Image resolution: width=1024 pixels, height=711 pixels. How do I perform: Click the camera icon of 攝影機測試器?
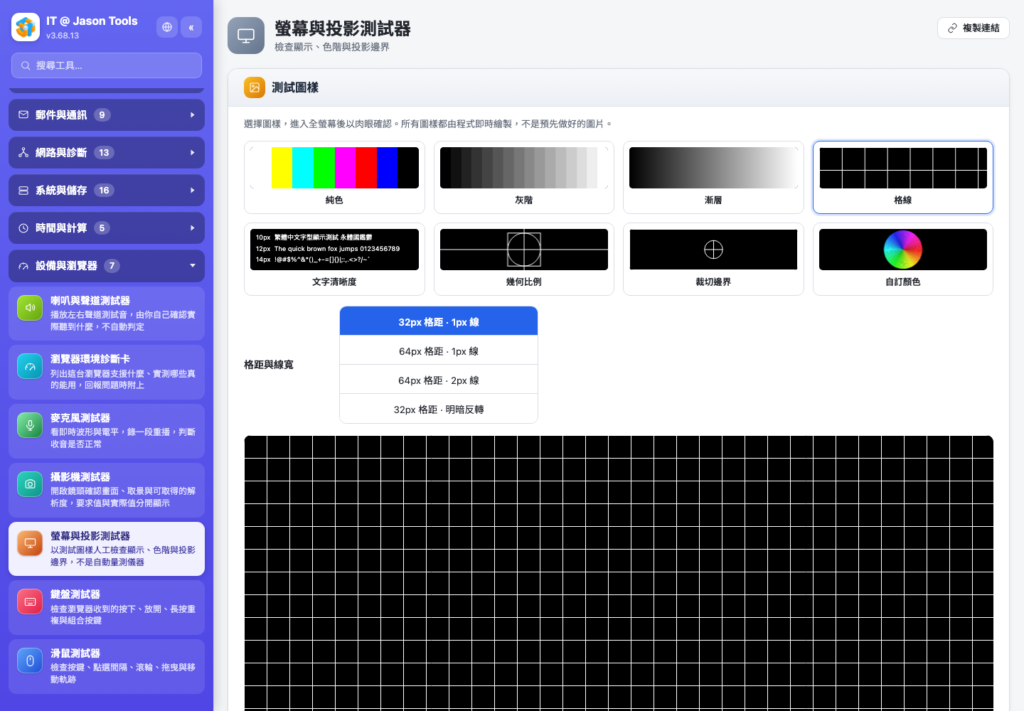click(x=30, y=484)
